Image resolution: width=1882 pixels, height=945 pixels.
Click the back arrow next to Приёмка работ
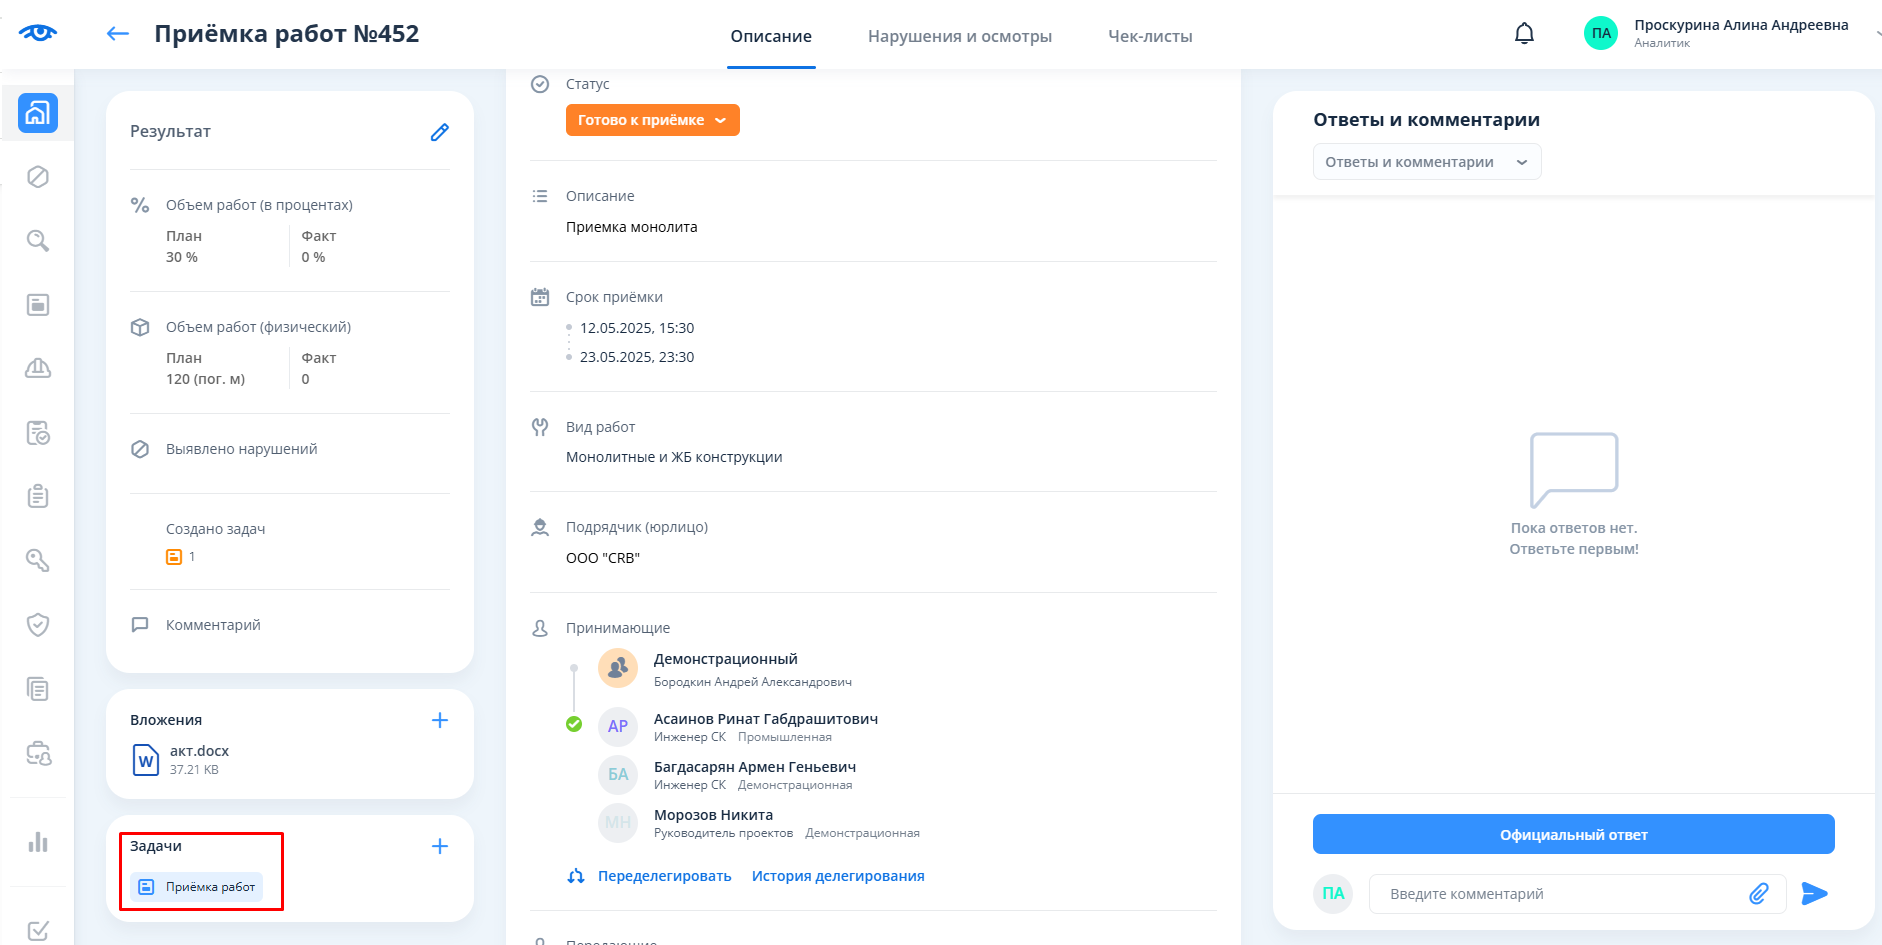[x=118, y=34]
